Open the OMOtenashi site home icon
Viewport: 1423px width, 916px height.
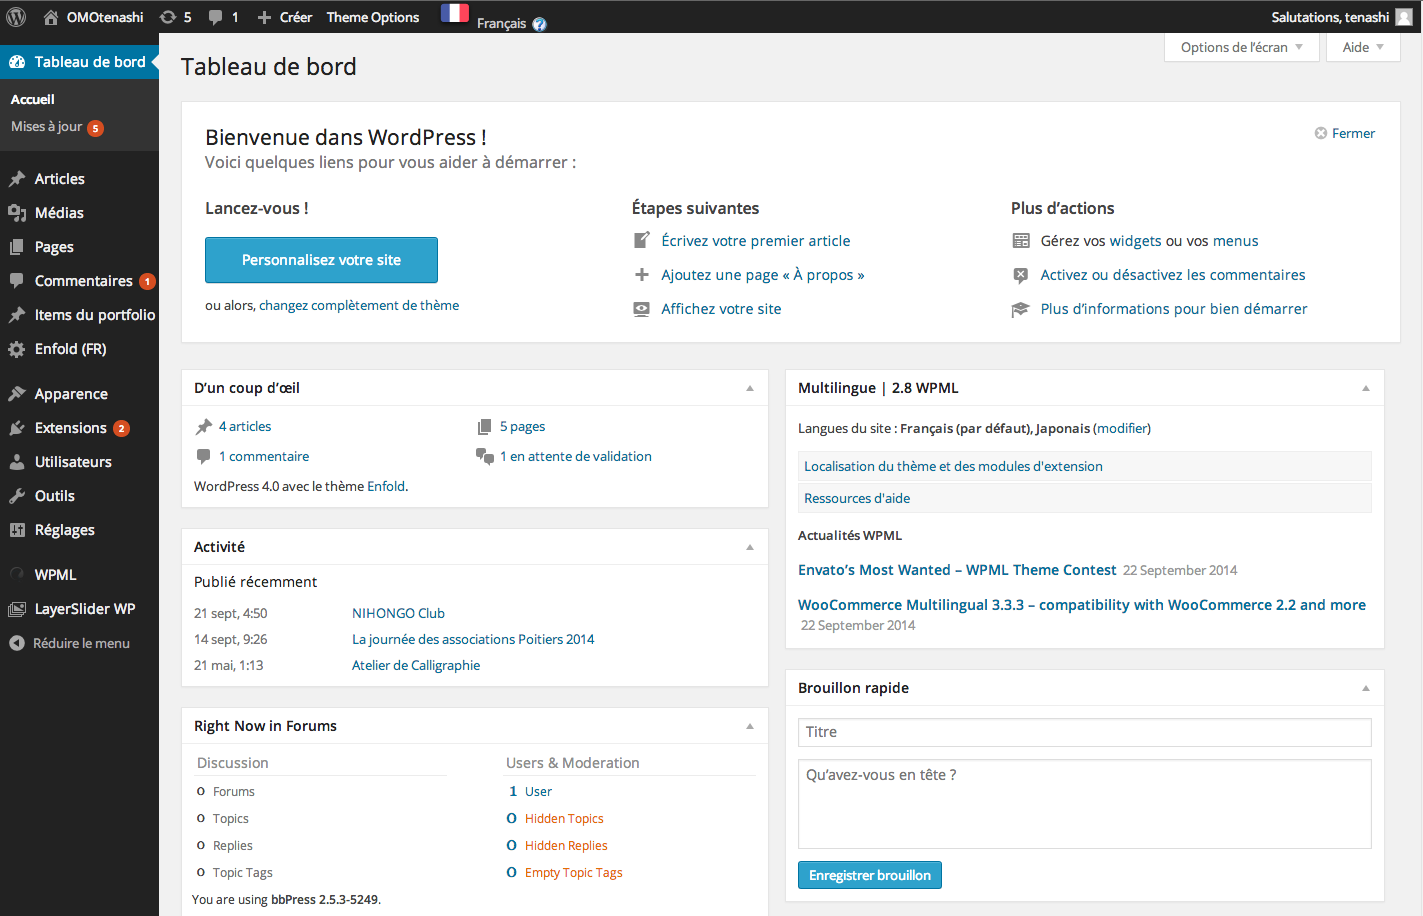pyautogui.click(x=50, y=17)
